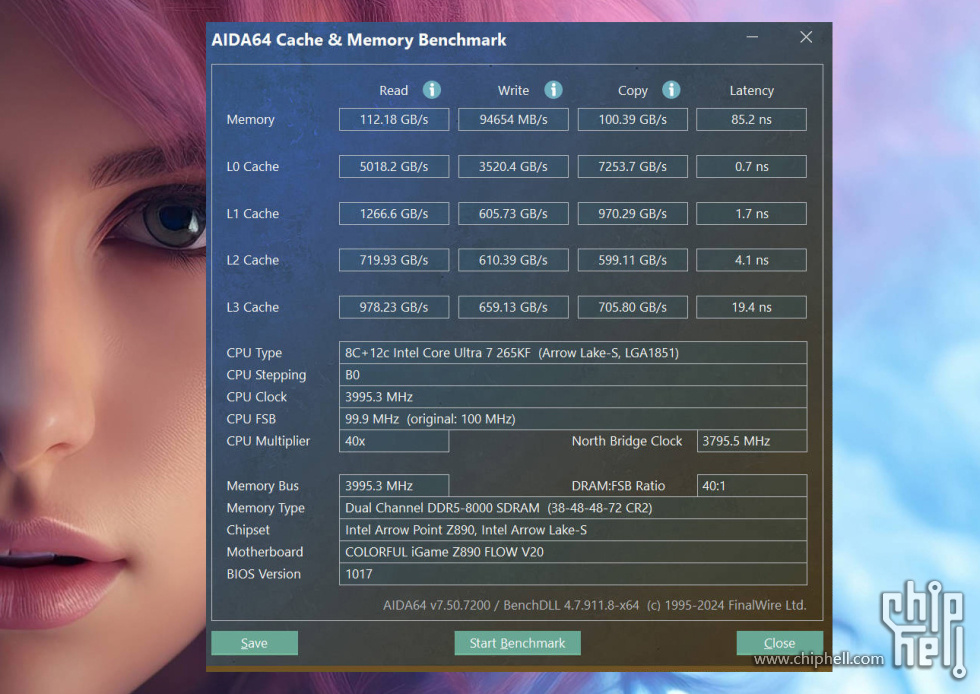Click the CPU Clock label

256,396
